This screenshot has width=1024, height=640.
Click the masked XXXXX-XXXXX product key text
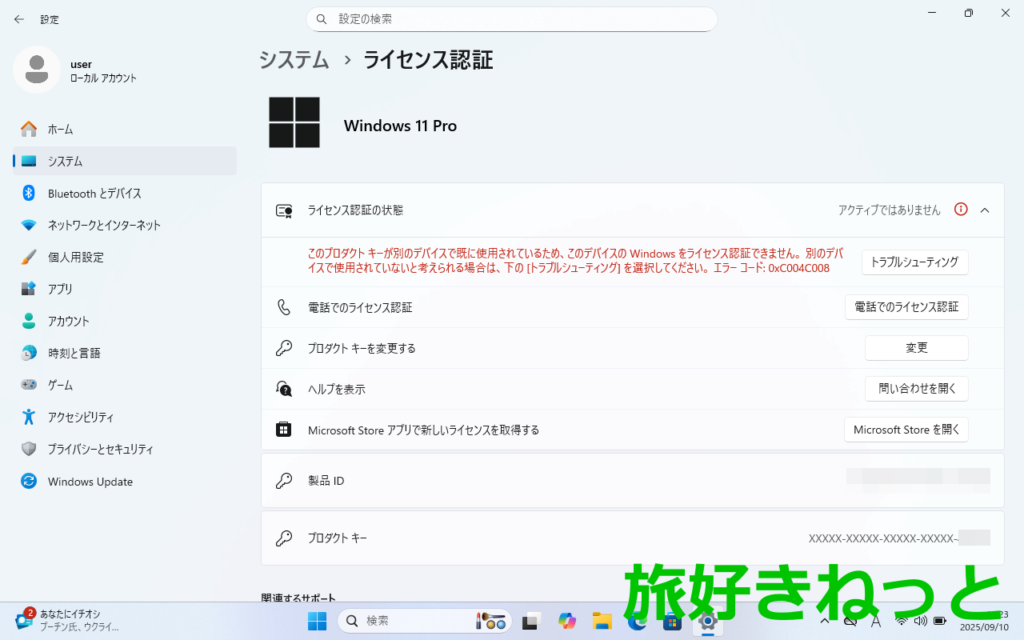(x=883, y=539)
